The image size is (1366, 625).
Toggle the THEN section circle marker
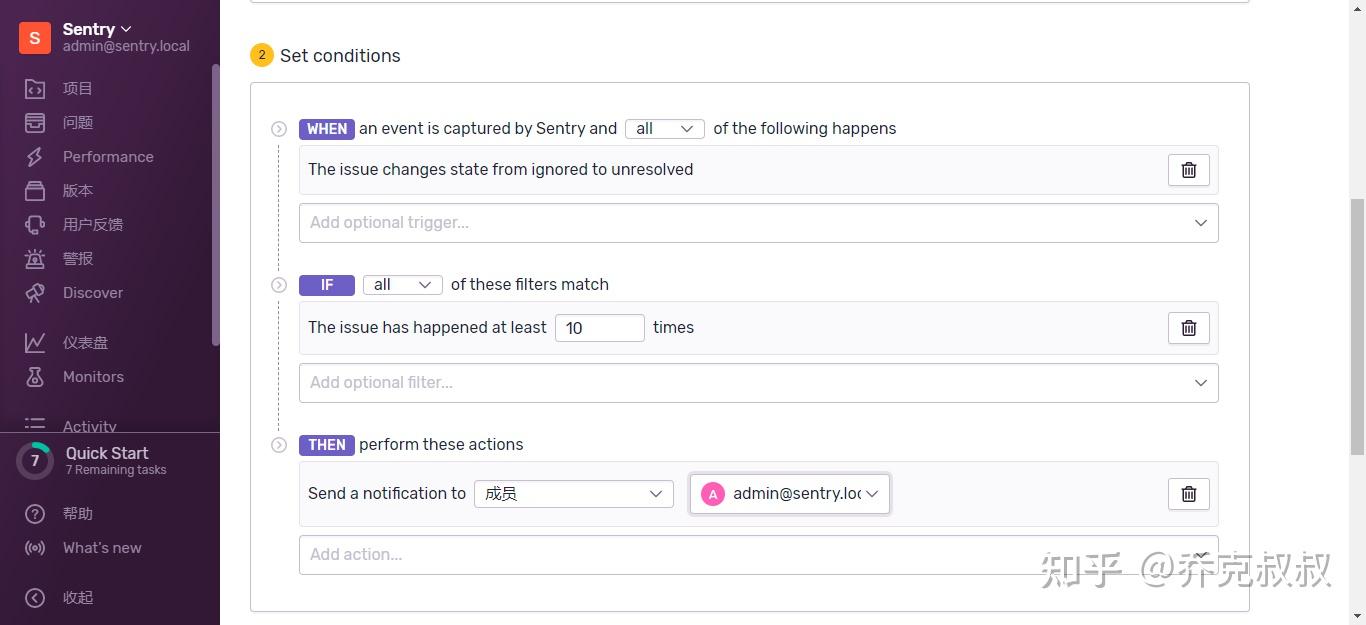click(x=279, y=445)
